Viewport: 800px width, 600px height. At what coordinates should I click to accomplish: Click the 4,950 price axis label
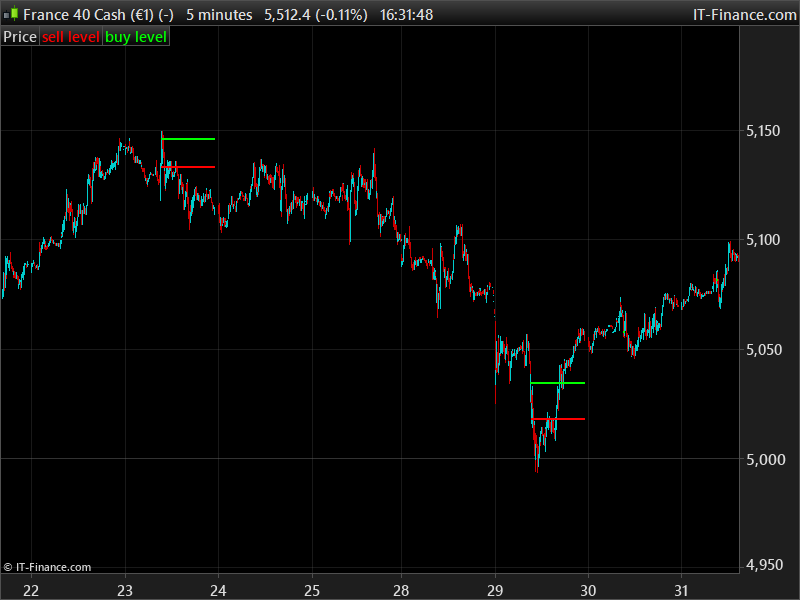763,565
